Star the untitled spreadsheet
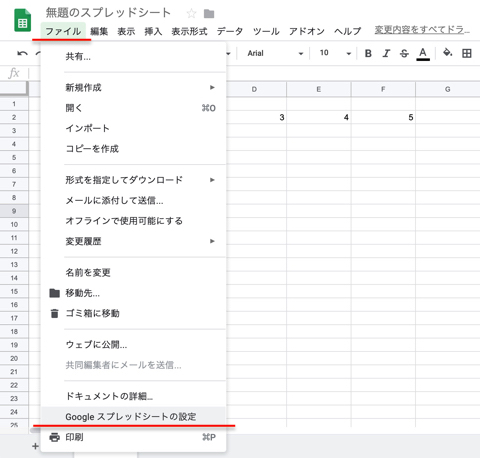 coord(191,13)
